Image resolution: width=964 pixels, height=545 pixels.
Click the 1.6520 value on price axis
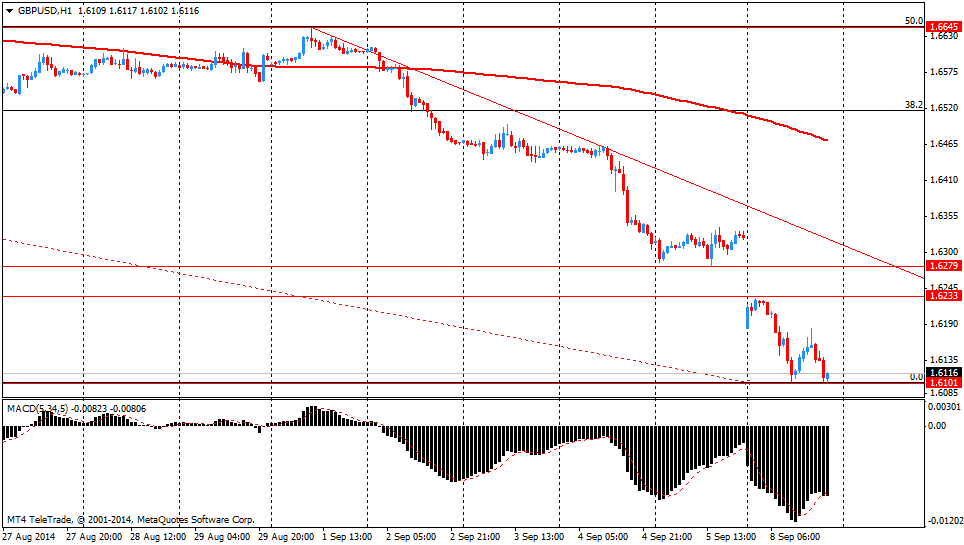click(945, 107)
